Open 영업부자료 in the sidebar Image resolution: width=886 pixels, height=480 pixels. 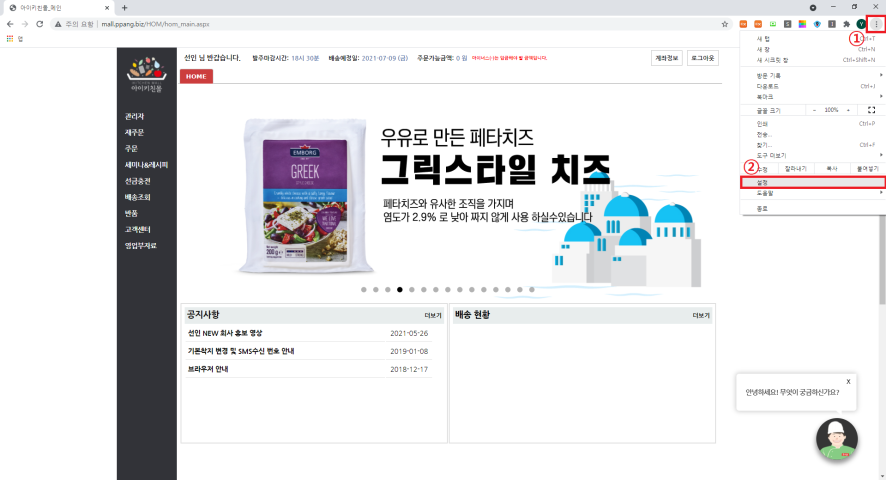[x=141, y=246]
